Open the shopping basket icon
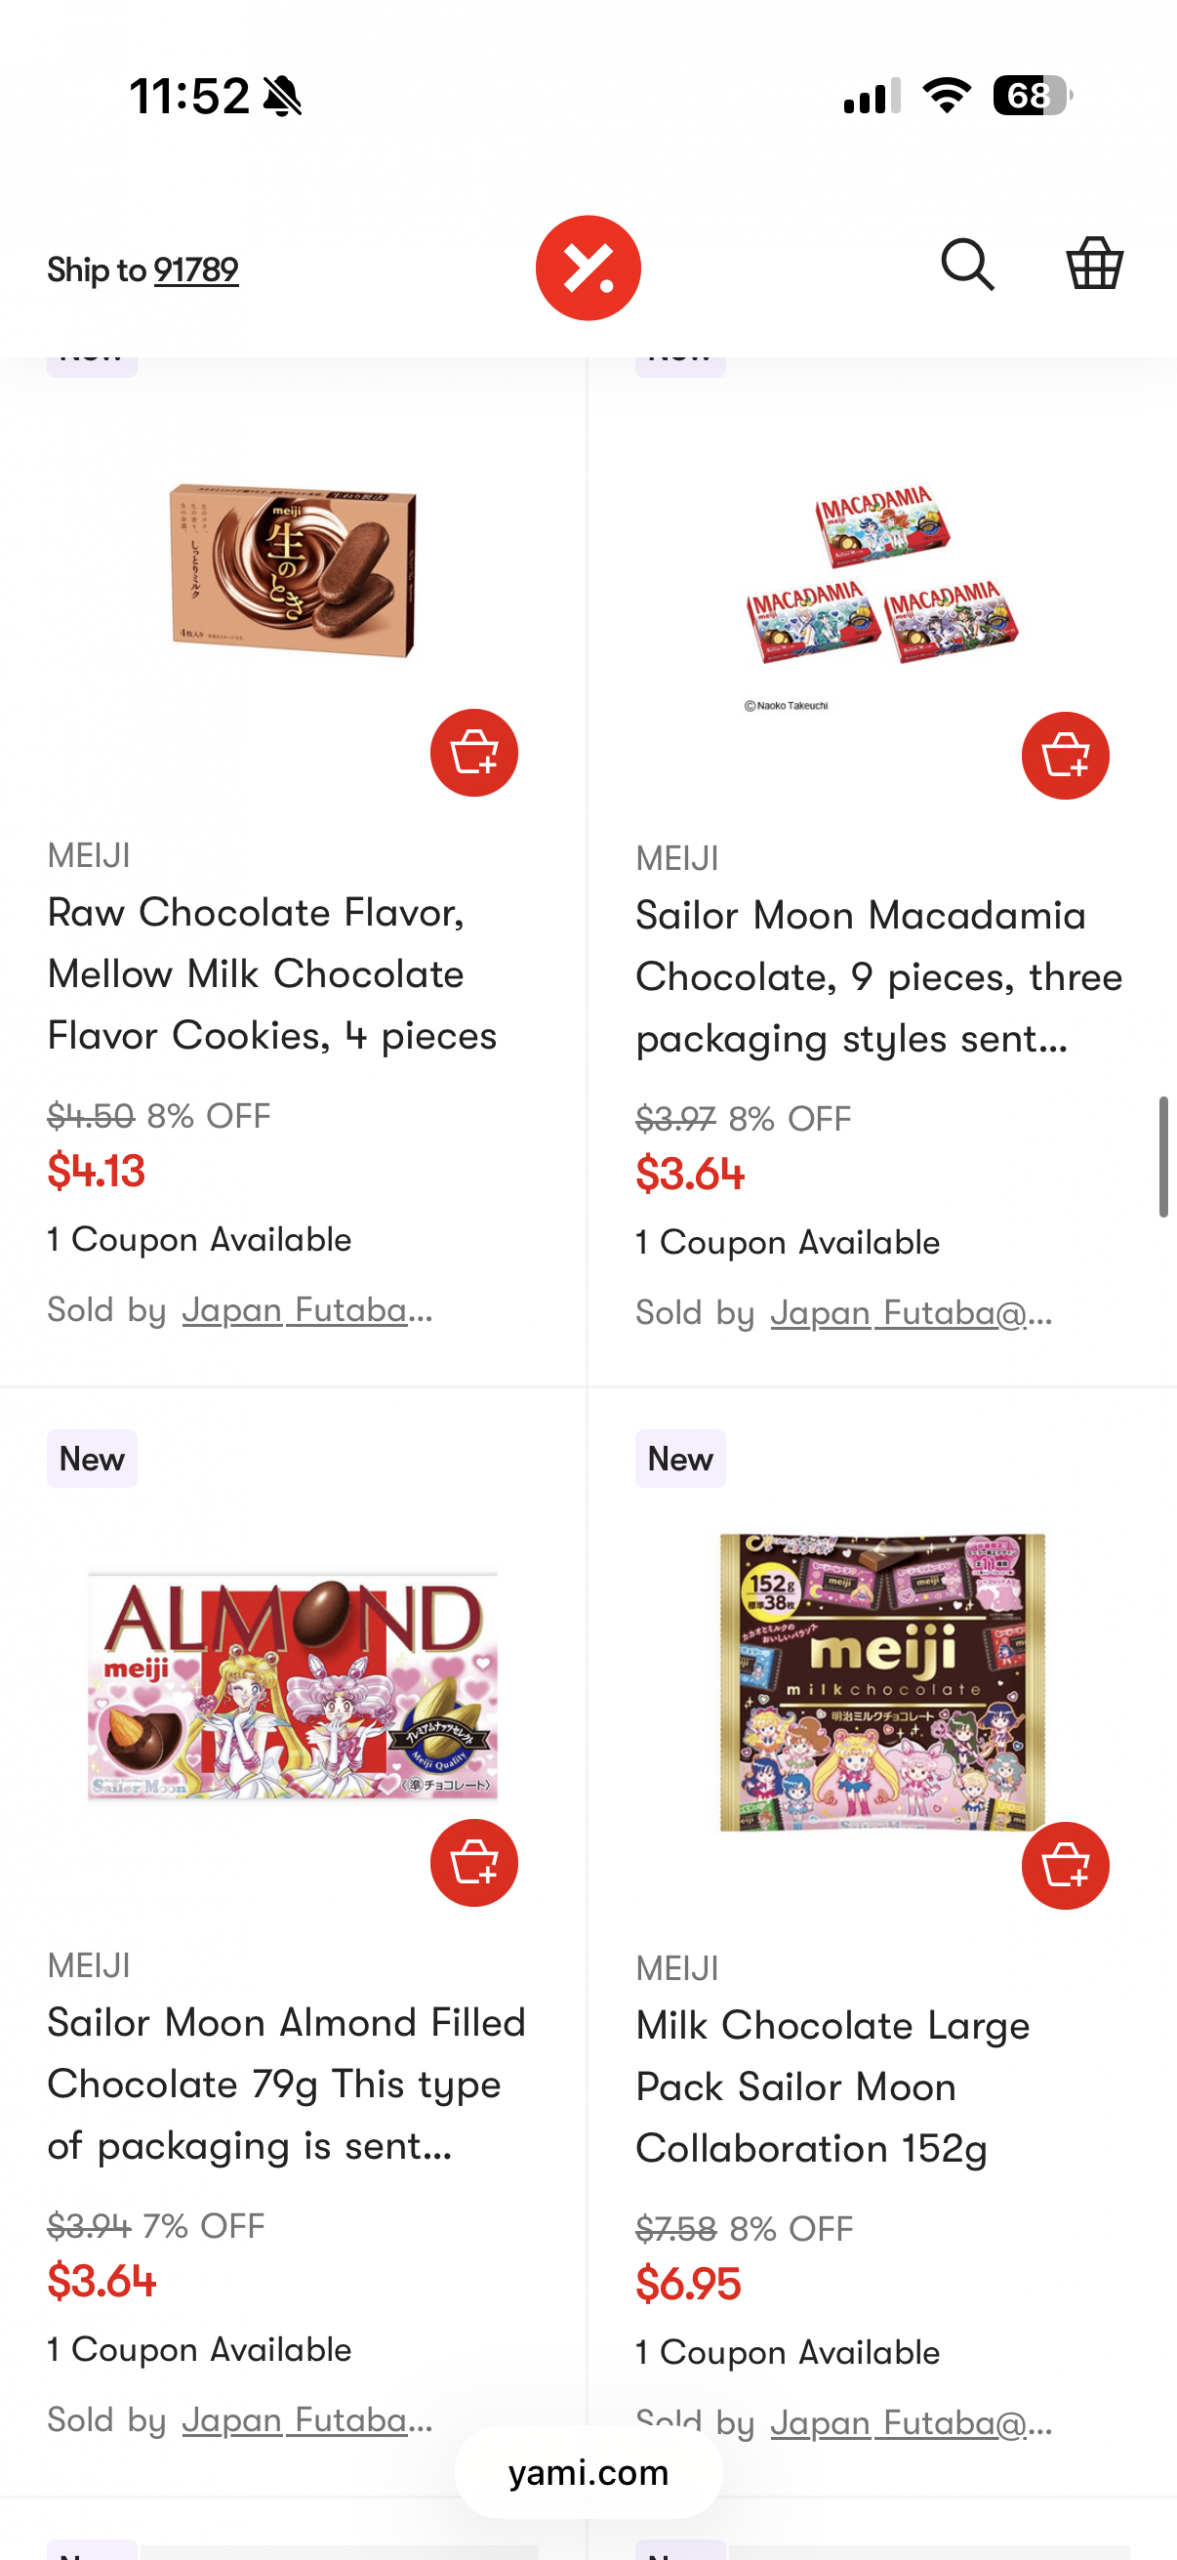1177x2560 pixels. coord(1094,265)
